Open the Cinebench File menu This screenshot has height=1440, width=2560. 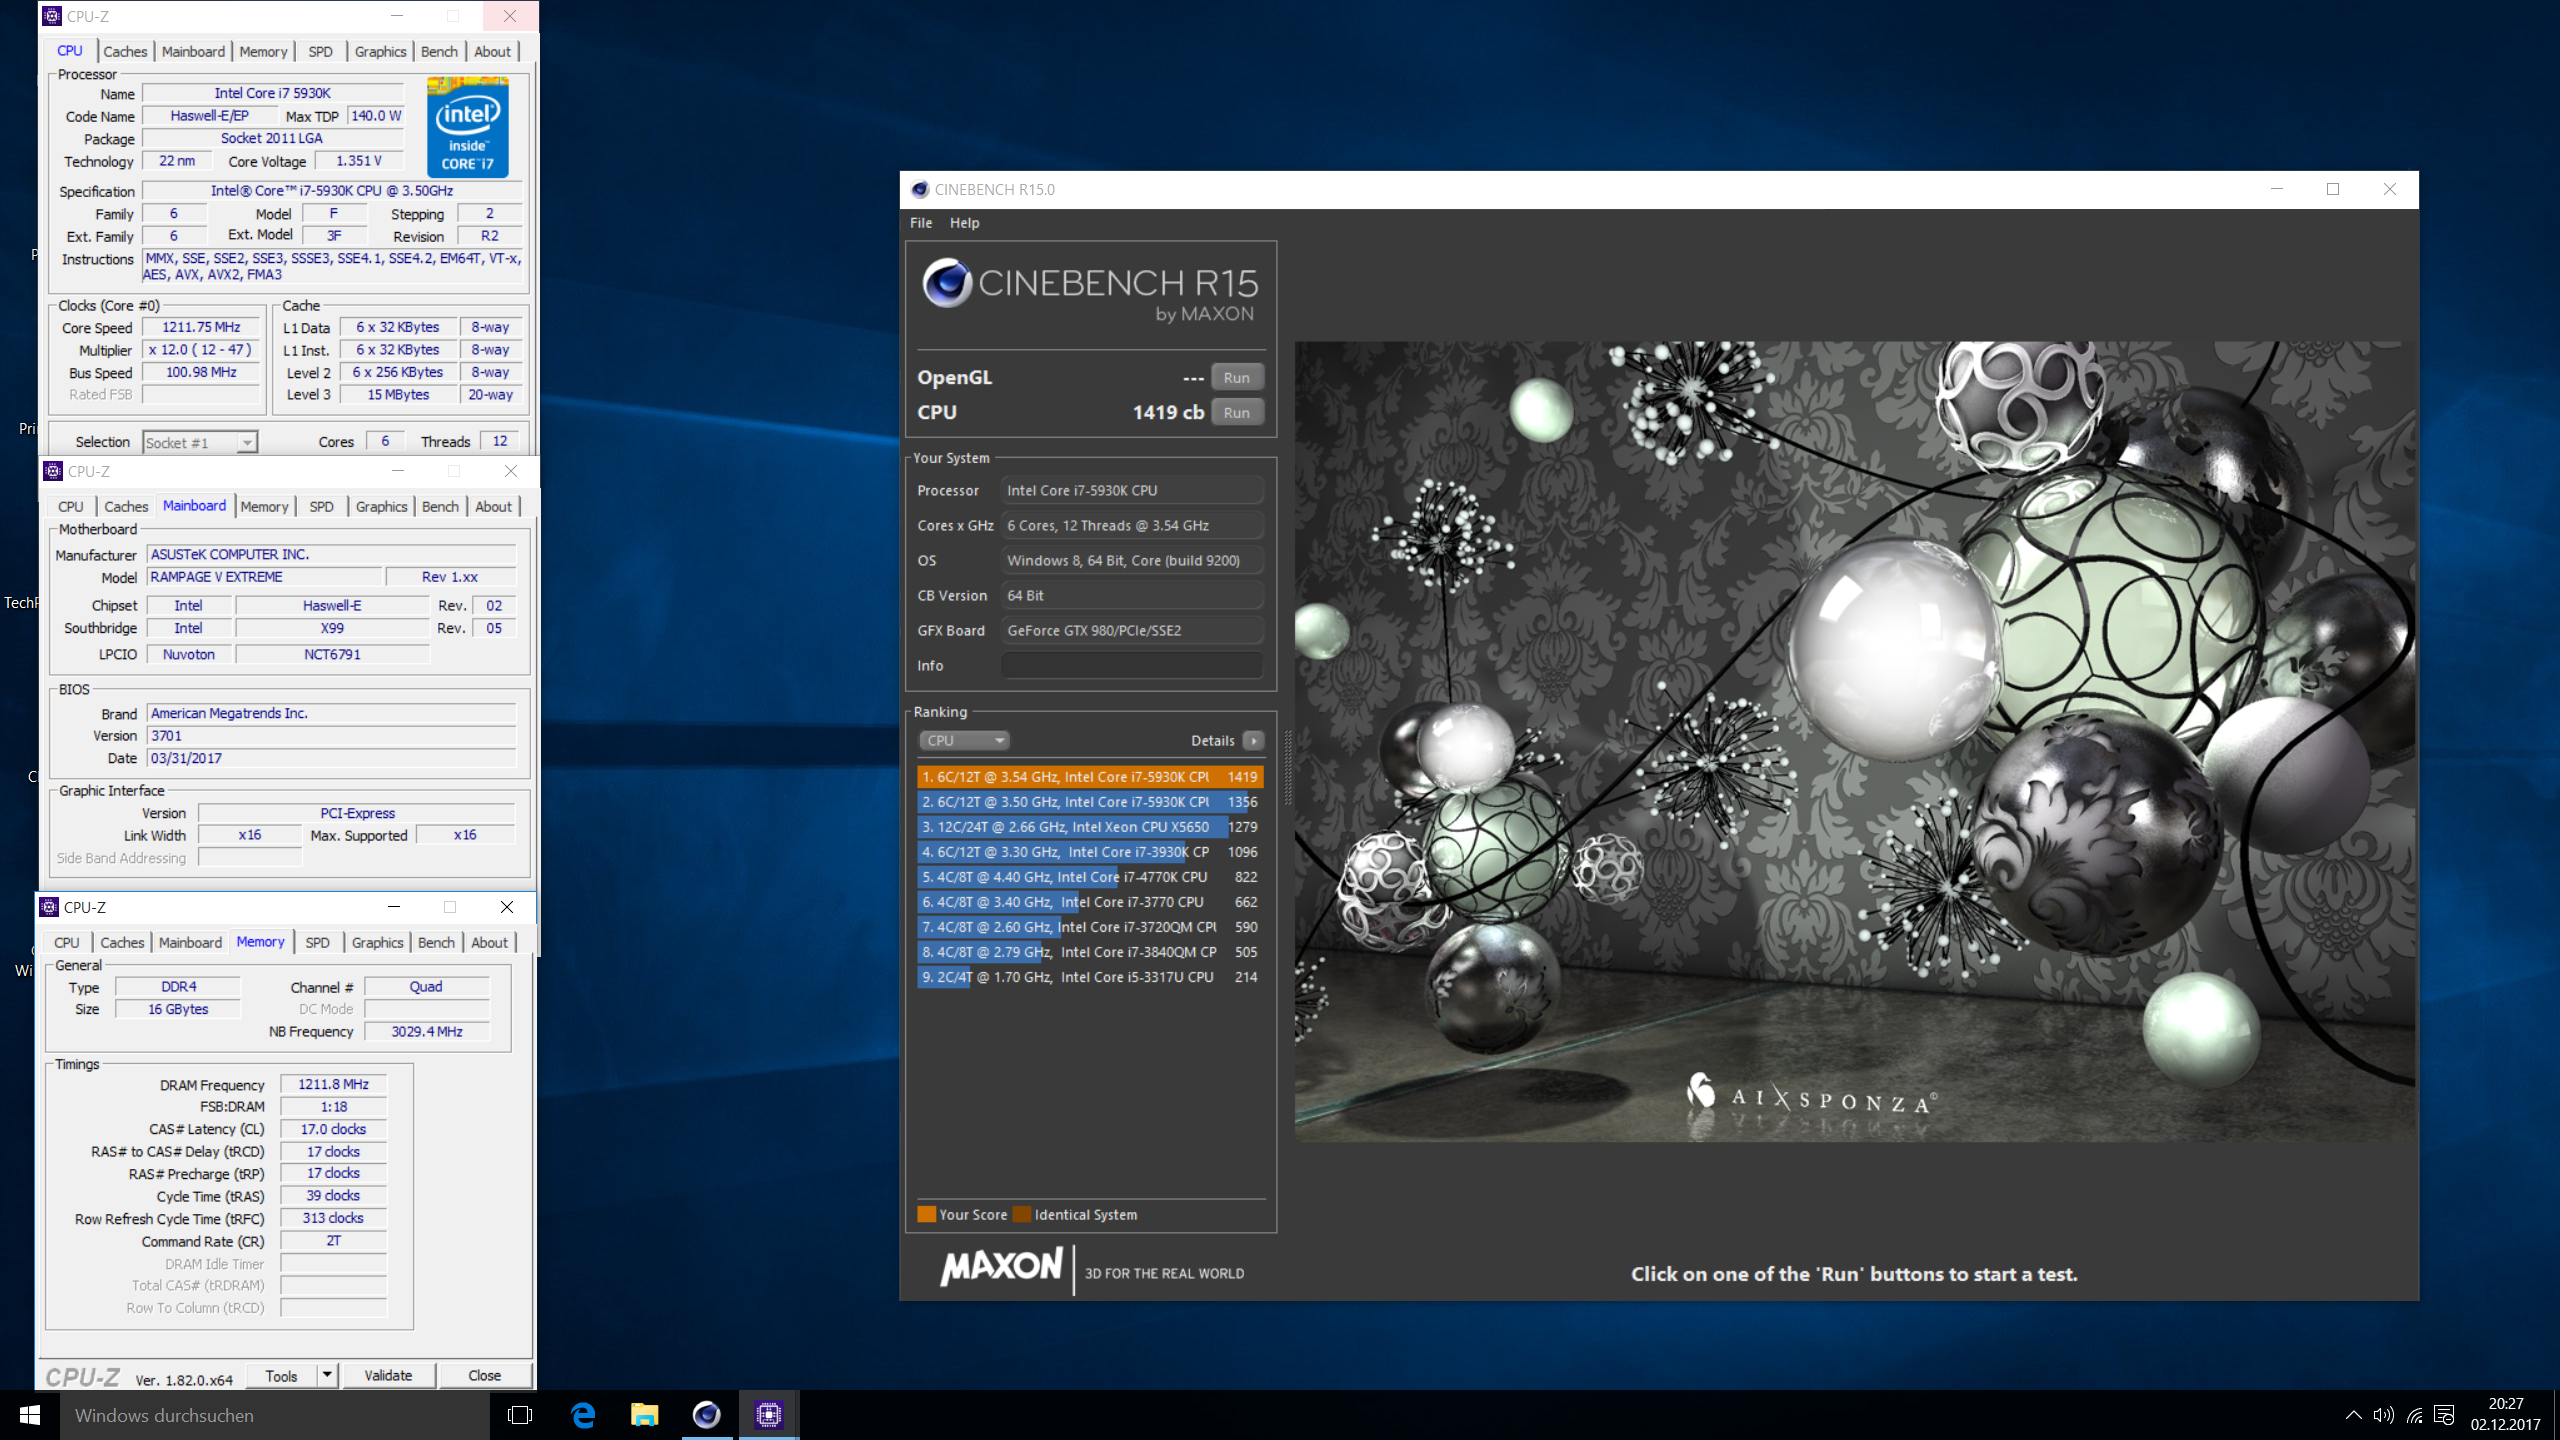tap(921, 223)
